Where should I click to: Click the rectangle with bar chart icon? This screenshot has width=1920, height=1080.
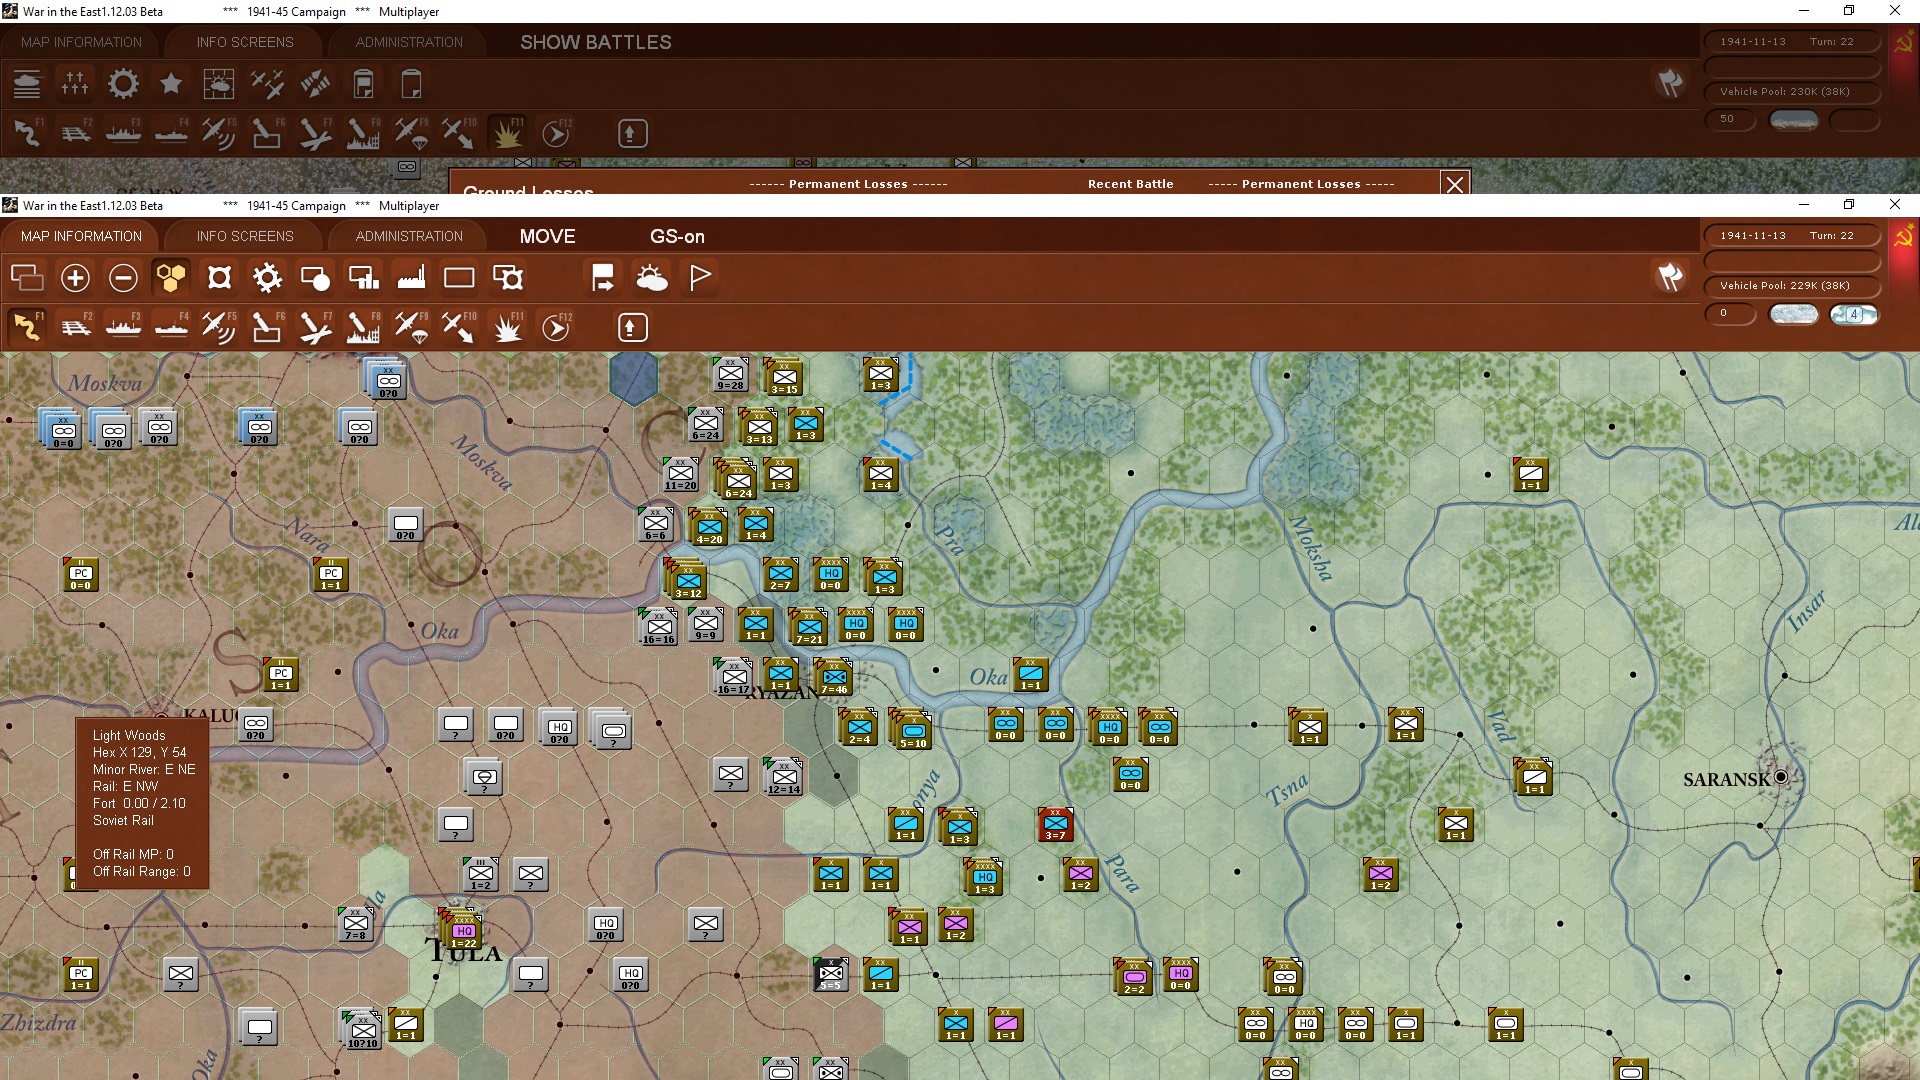click(363, 277)
